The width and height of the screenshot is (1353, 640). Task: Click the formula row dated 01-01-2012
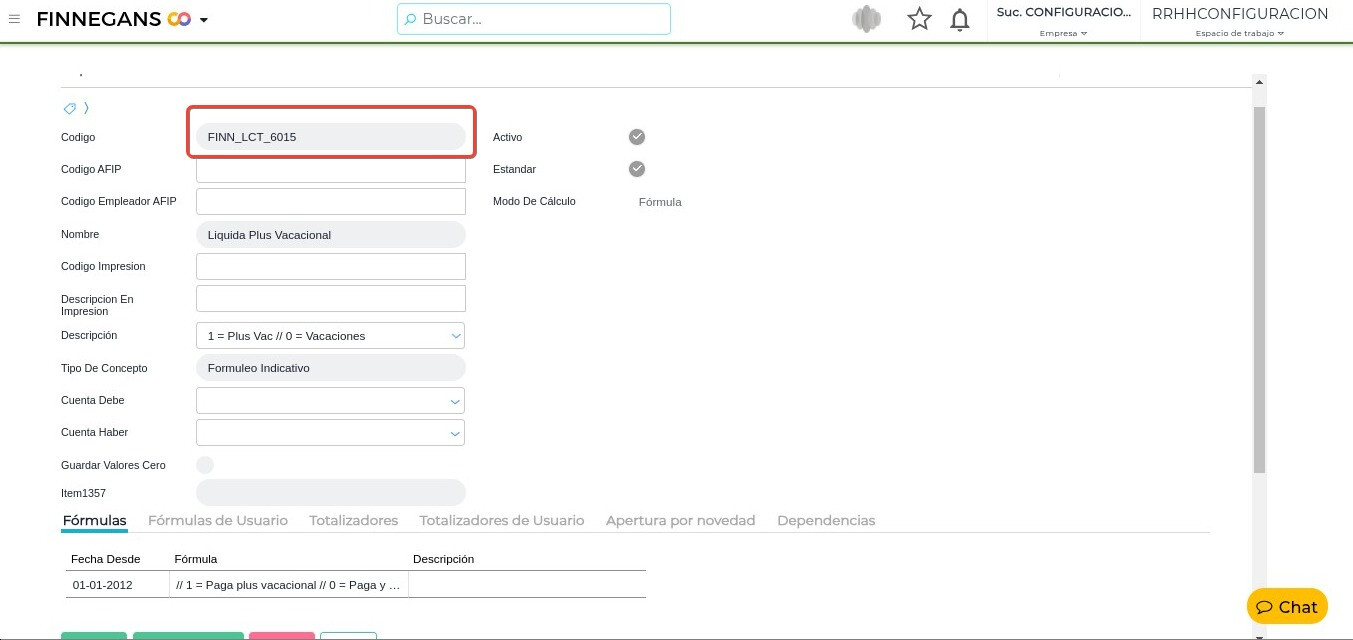tap(287, 585)
